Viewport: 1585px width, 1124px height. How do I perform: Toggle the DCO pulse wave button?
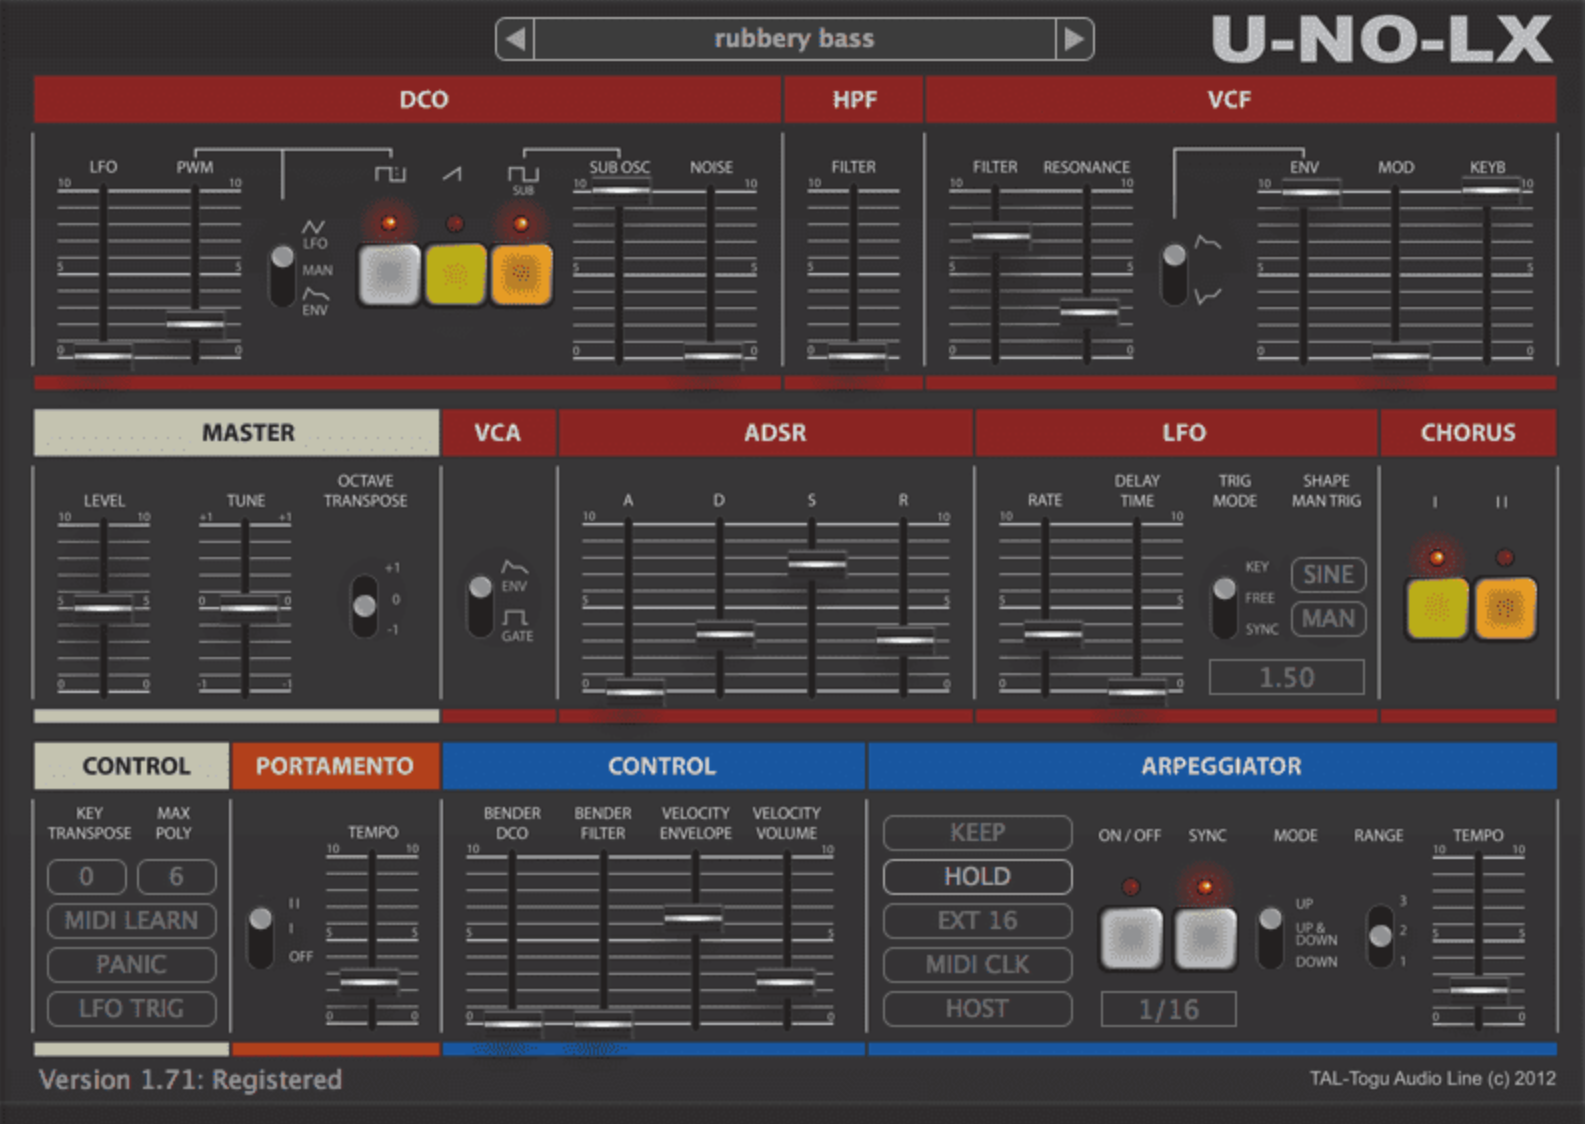[x=389, y=273]
